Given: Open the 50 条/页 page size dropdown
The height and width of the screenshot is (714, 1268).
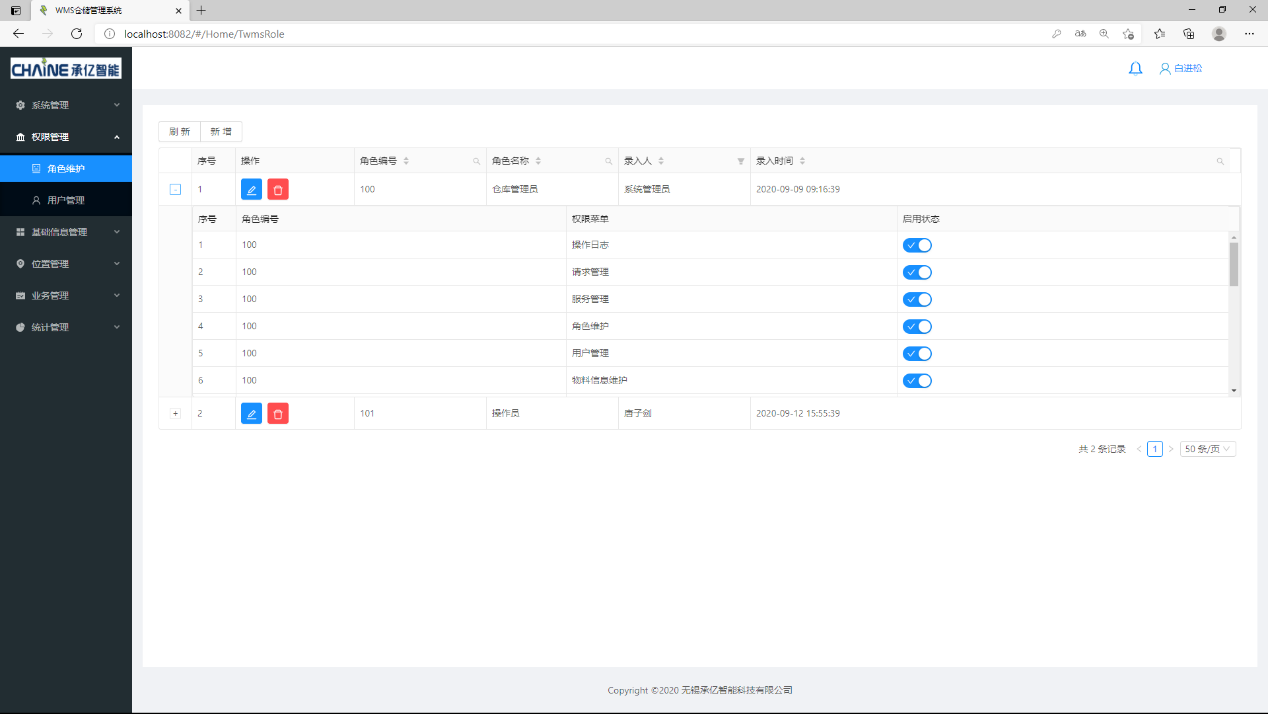Looking at the screenshot, I should (x=1208, y=449).
